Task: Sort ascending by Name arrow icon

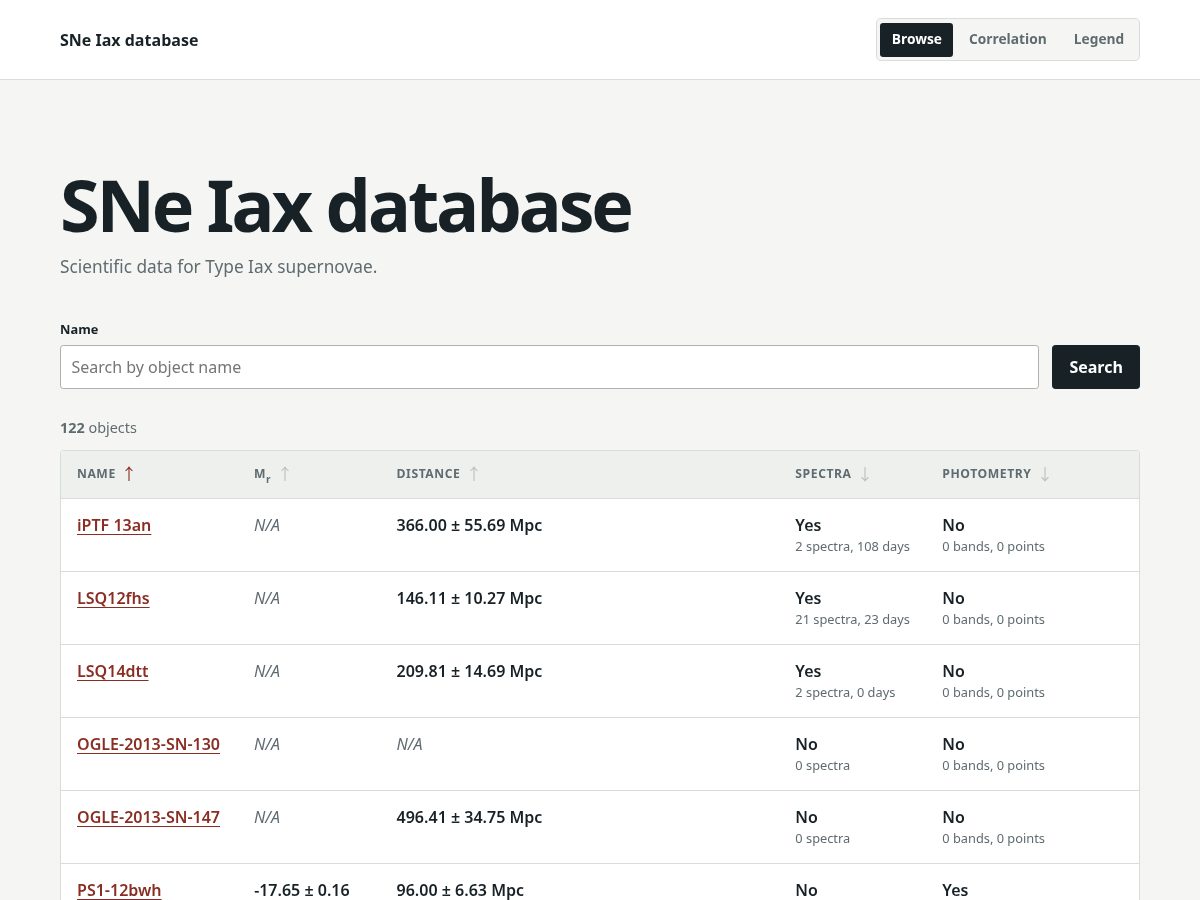Action: tap(129, 474)
